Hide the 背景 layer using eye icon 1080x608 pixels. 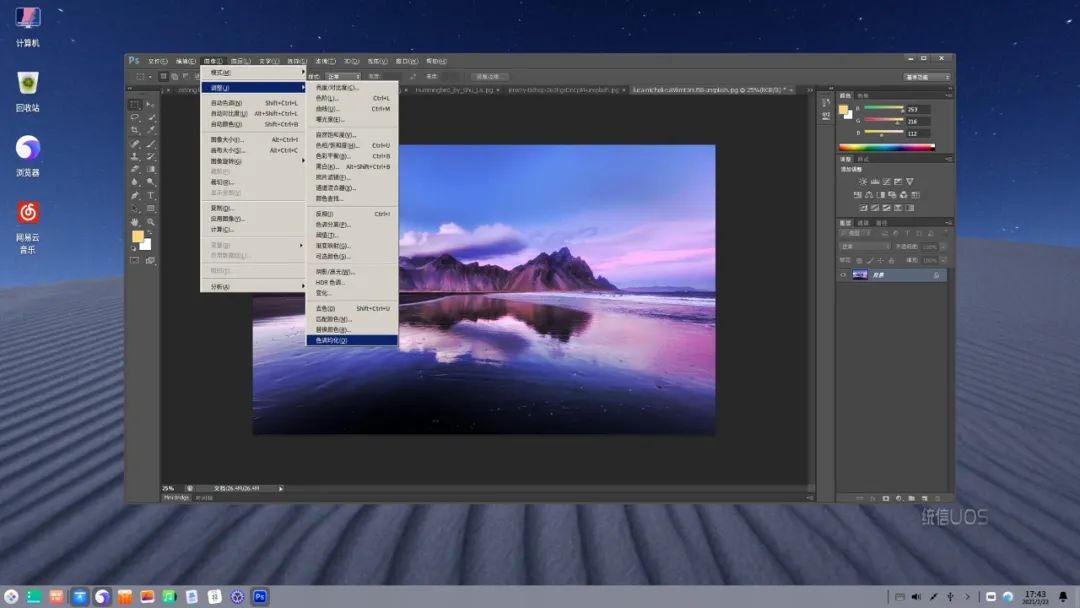843,274
